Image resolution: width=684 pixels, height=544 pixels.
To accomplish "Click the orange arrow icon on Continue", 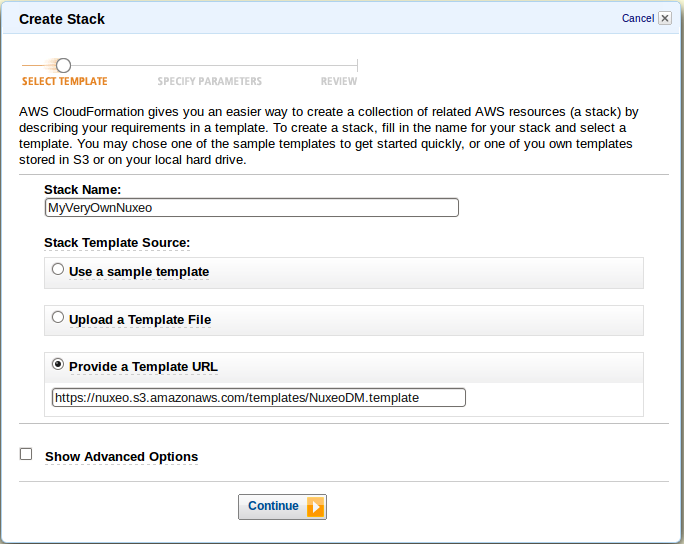I will [x=315, y=507].
